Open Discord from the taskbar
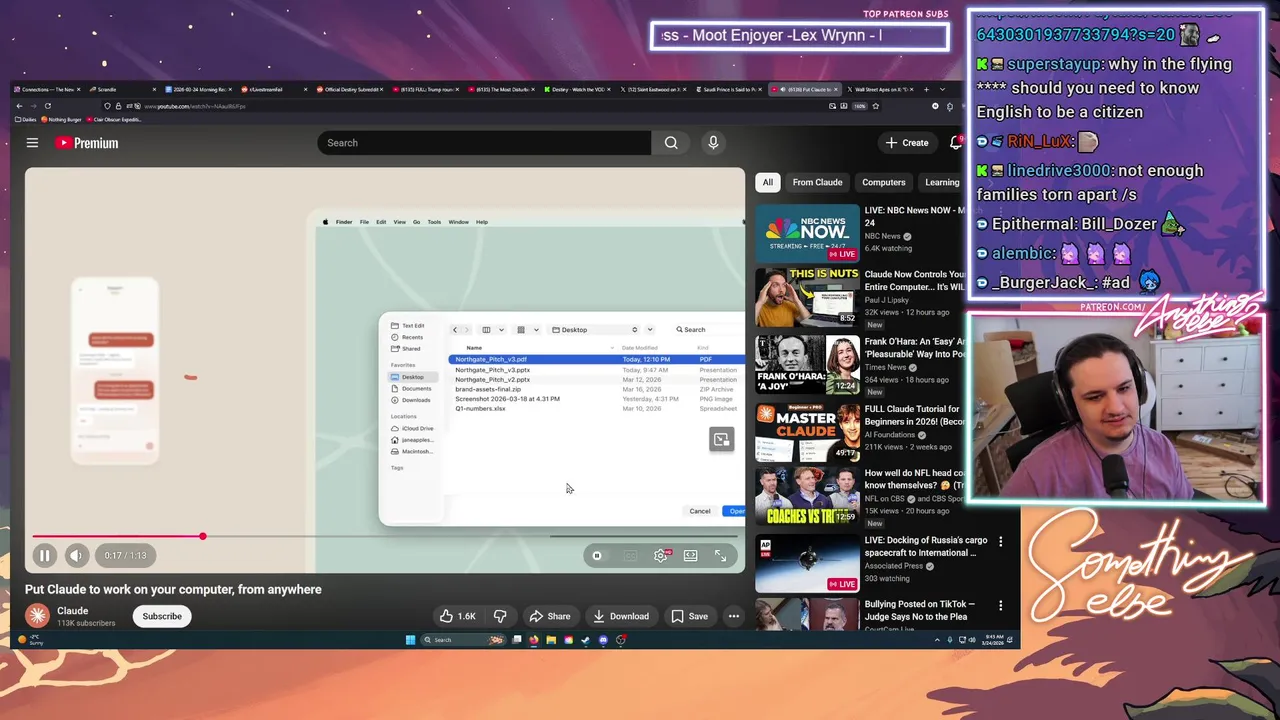The width and height of the screenshot is (1280, 720). point(603,640)
